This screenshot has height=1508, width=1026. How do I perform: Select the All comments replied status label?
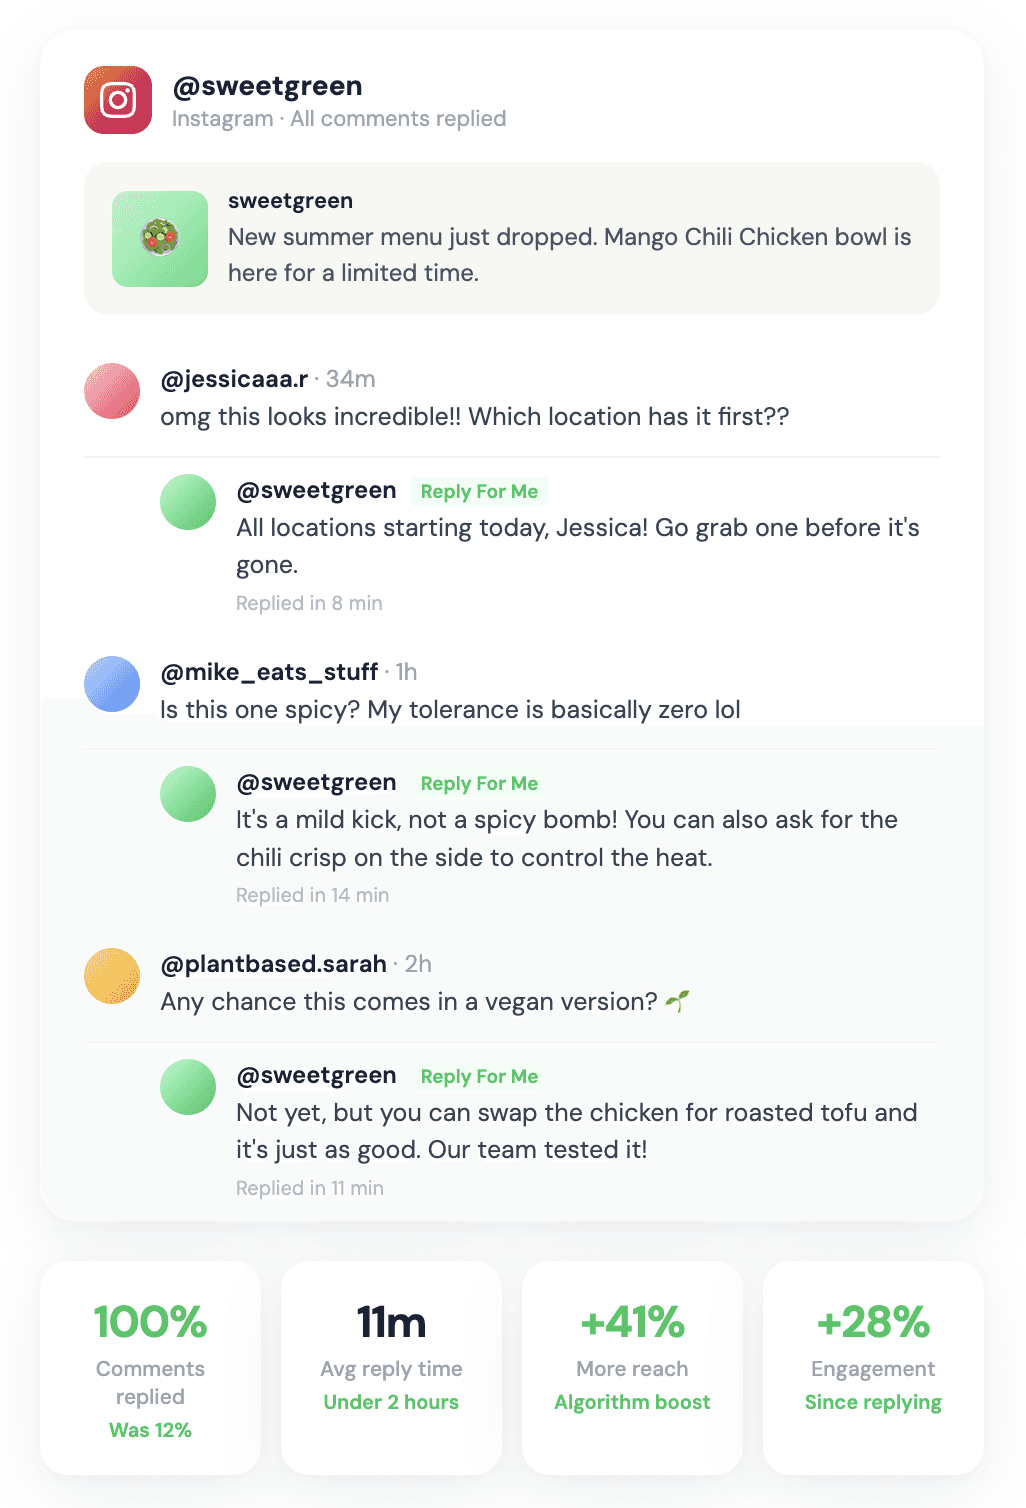pyautogui.click(x=398, y=118)
